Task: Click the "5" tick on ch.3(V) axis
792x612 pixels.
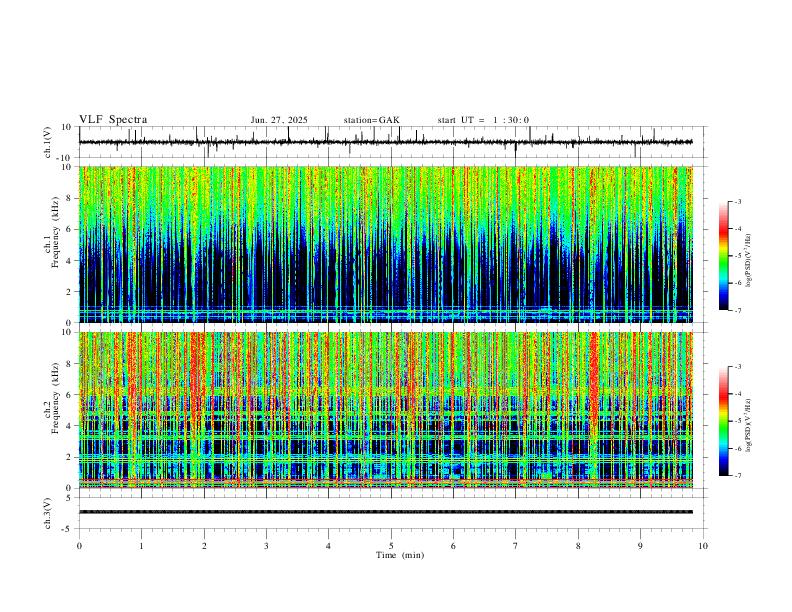Action: coord(70,498)
